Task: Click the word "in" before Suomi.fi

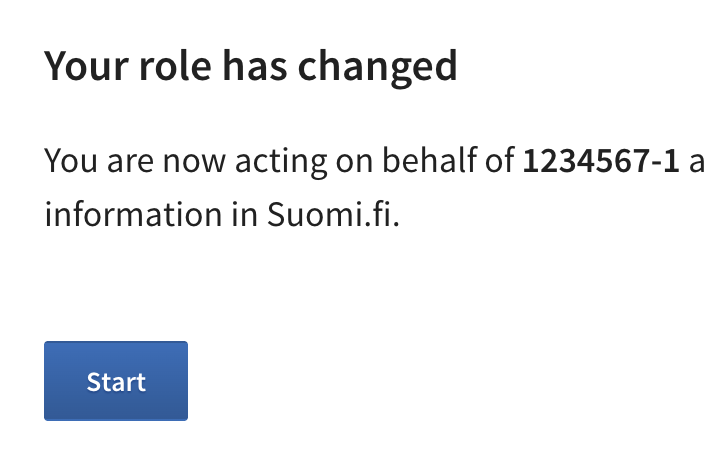Action: tap(240, 215)
